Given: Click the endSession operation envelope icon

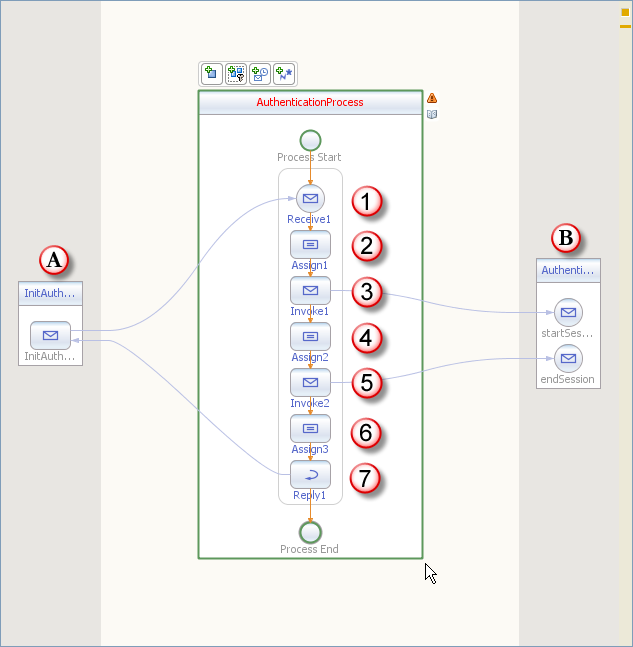Looking at the screenshot, I should [568, 358].
